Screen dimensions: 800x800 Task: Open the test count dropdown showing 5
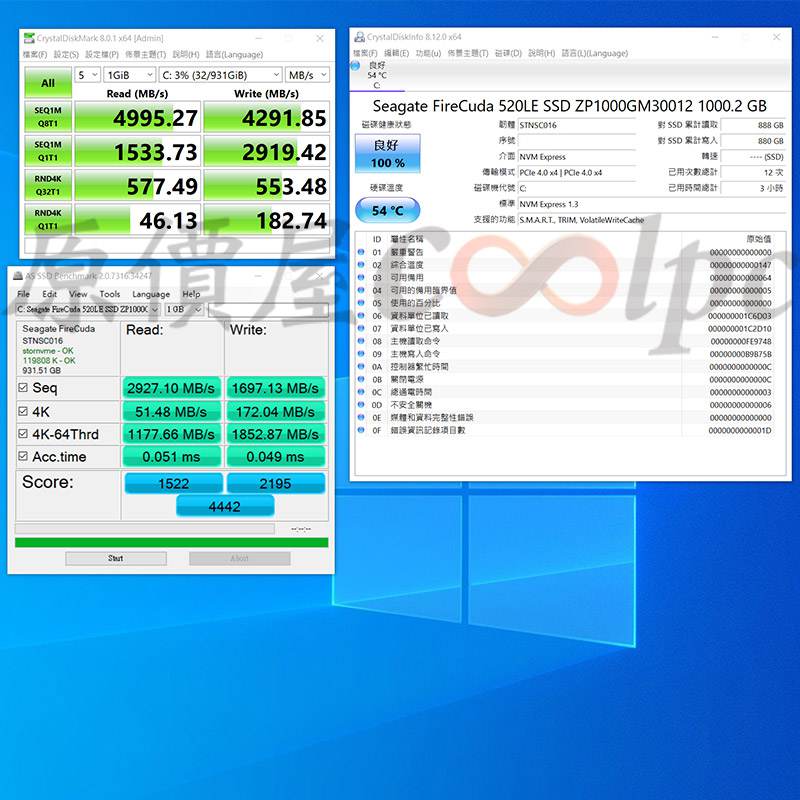click(87, 75)
